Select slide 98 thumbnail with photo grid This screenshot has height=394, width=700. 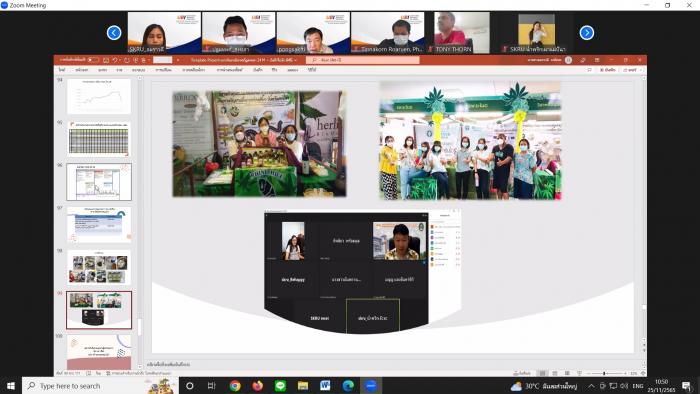tap(99, 268)
